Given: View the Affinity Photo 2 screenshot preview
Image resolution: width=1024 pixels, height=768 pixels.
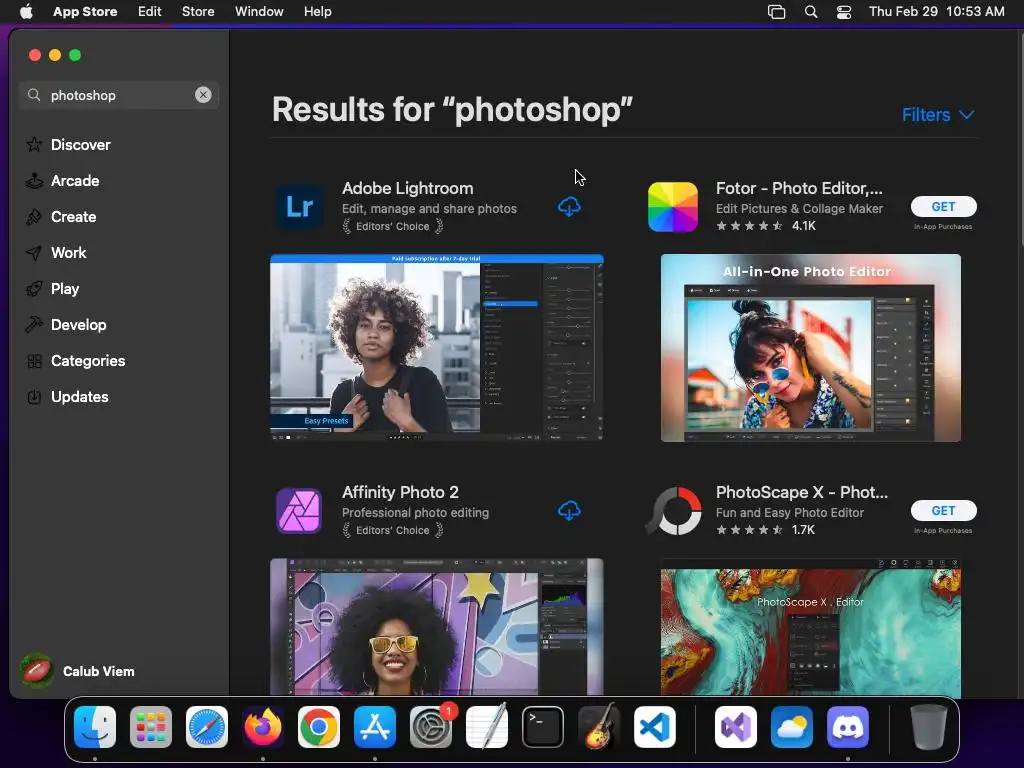Looking at the screenshot, I should click(437, 626).
